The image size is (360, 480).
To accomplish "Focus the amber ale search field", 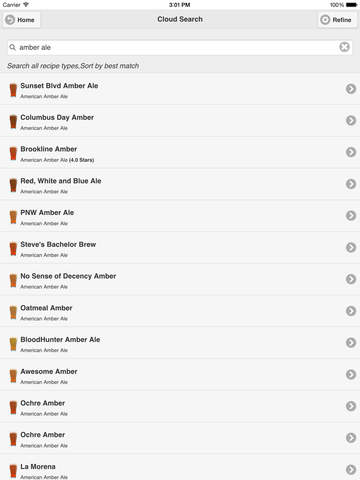I will coord(180,47).
